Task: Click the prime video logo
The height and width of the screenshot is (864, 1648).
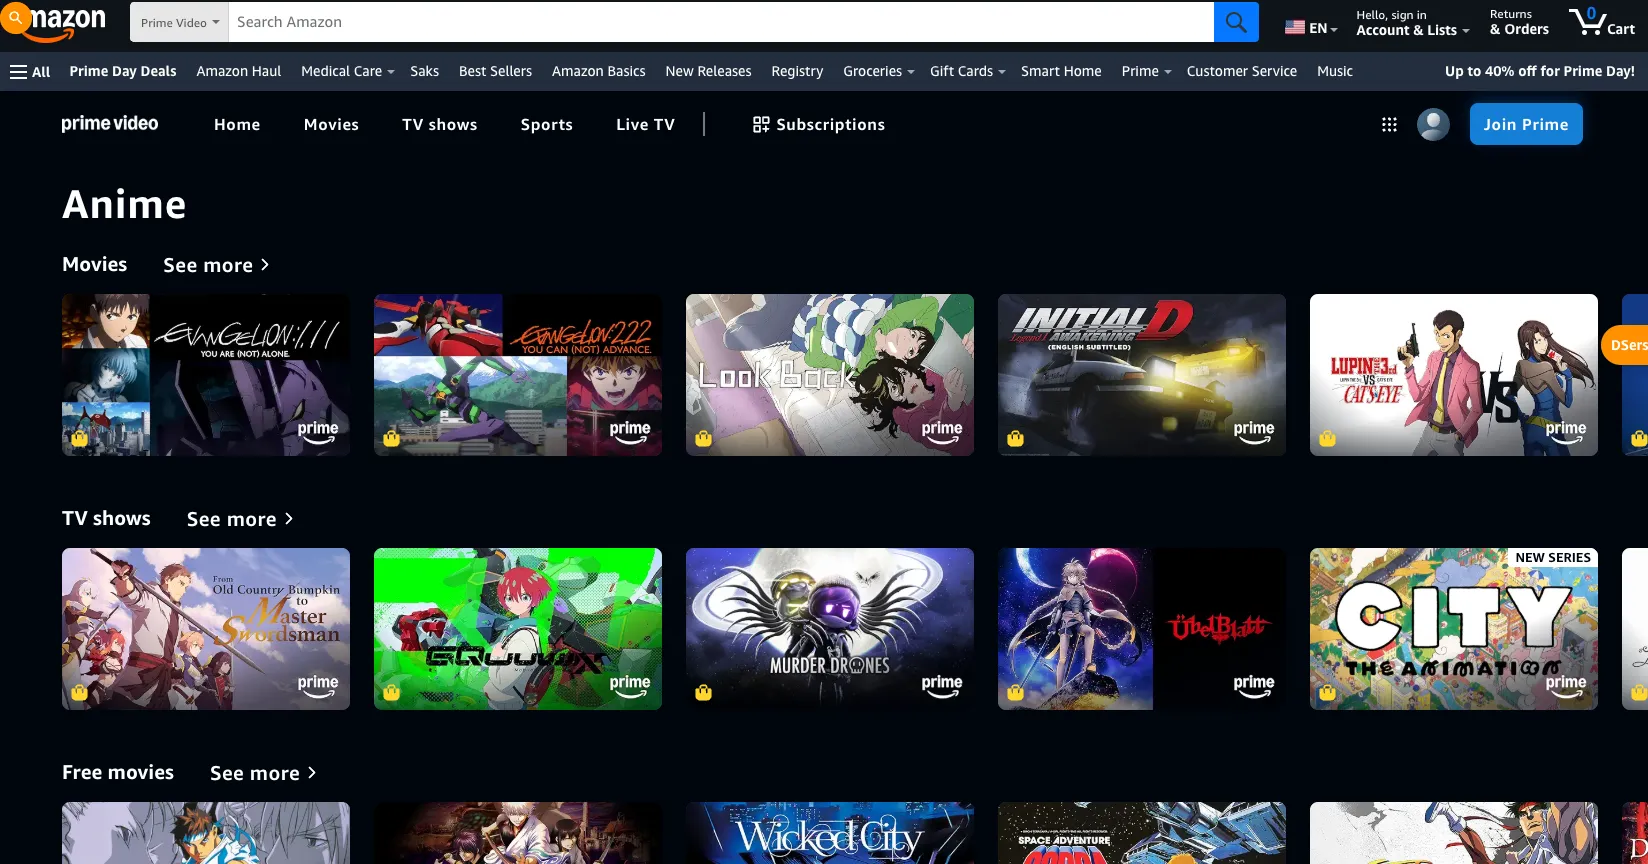Action: tap(110, 124)
